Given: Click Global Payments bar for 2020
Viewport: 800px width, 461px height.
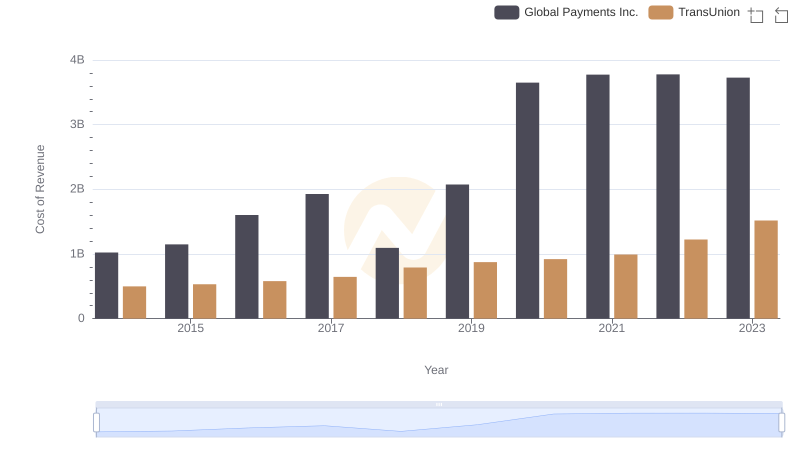Looking at the screenshot, I should click(528, 201).
